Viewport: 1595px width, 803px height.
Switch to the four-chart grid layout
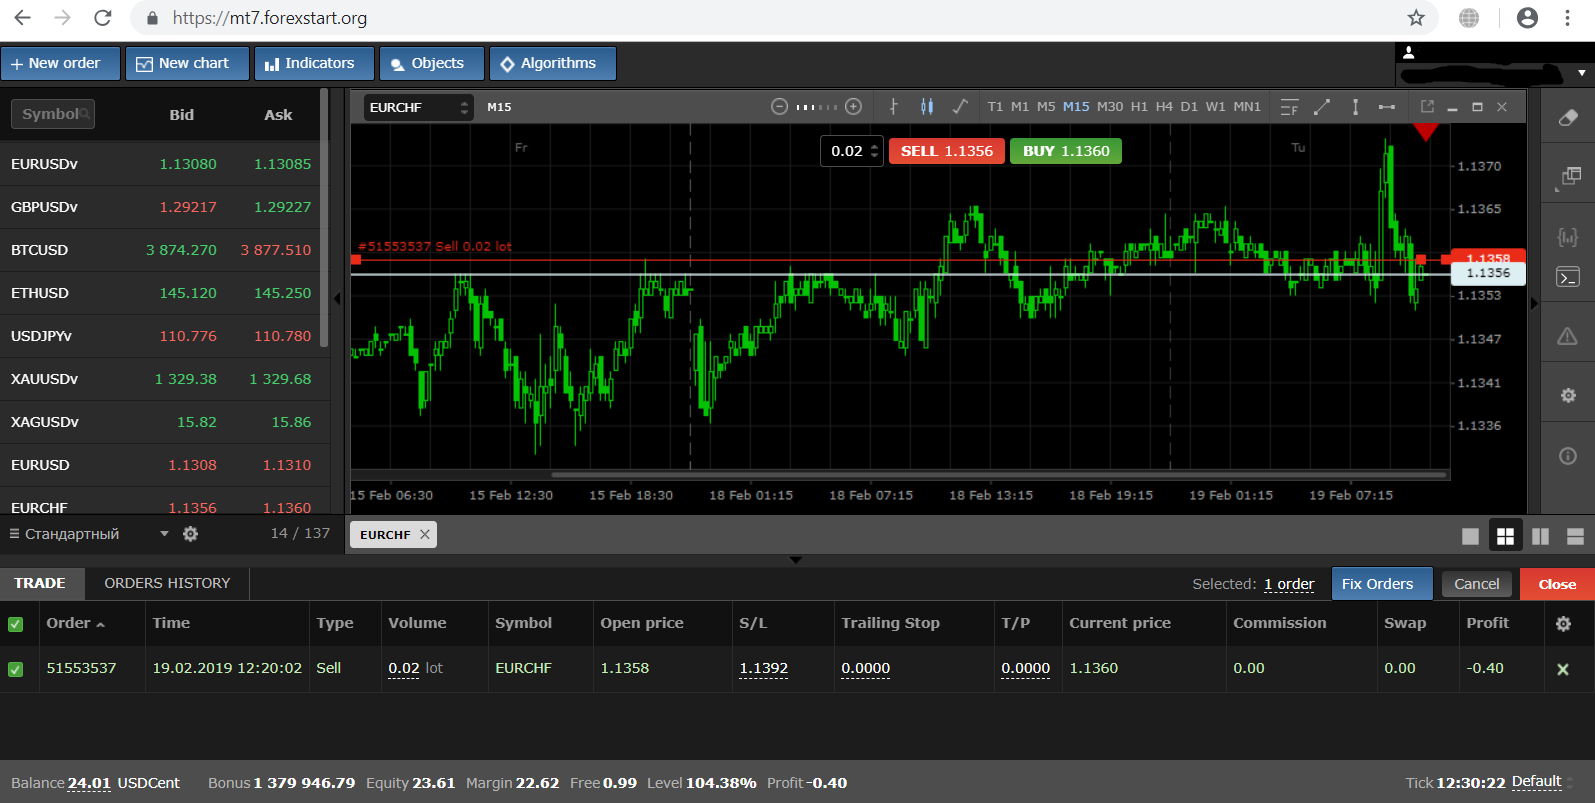1505,536
